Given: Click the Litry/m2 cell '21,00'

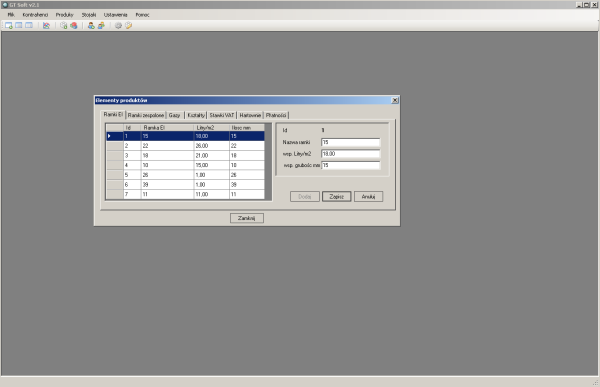Looking at the screenshot, I should [212, 156].
